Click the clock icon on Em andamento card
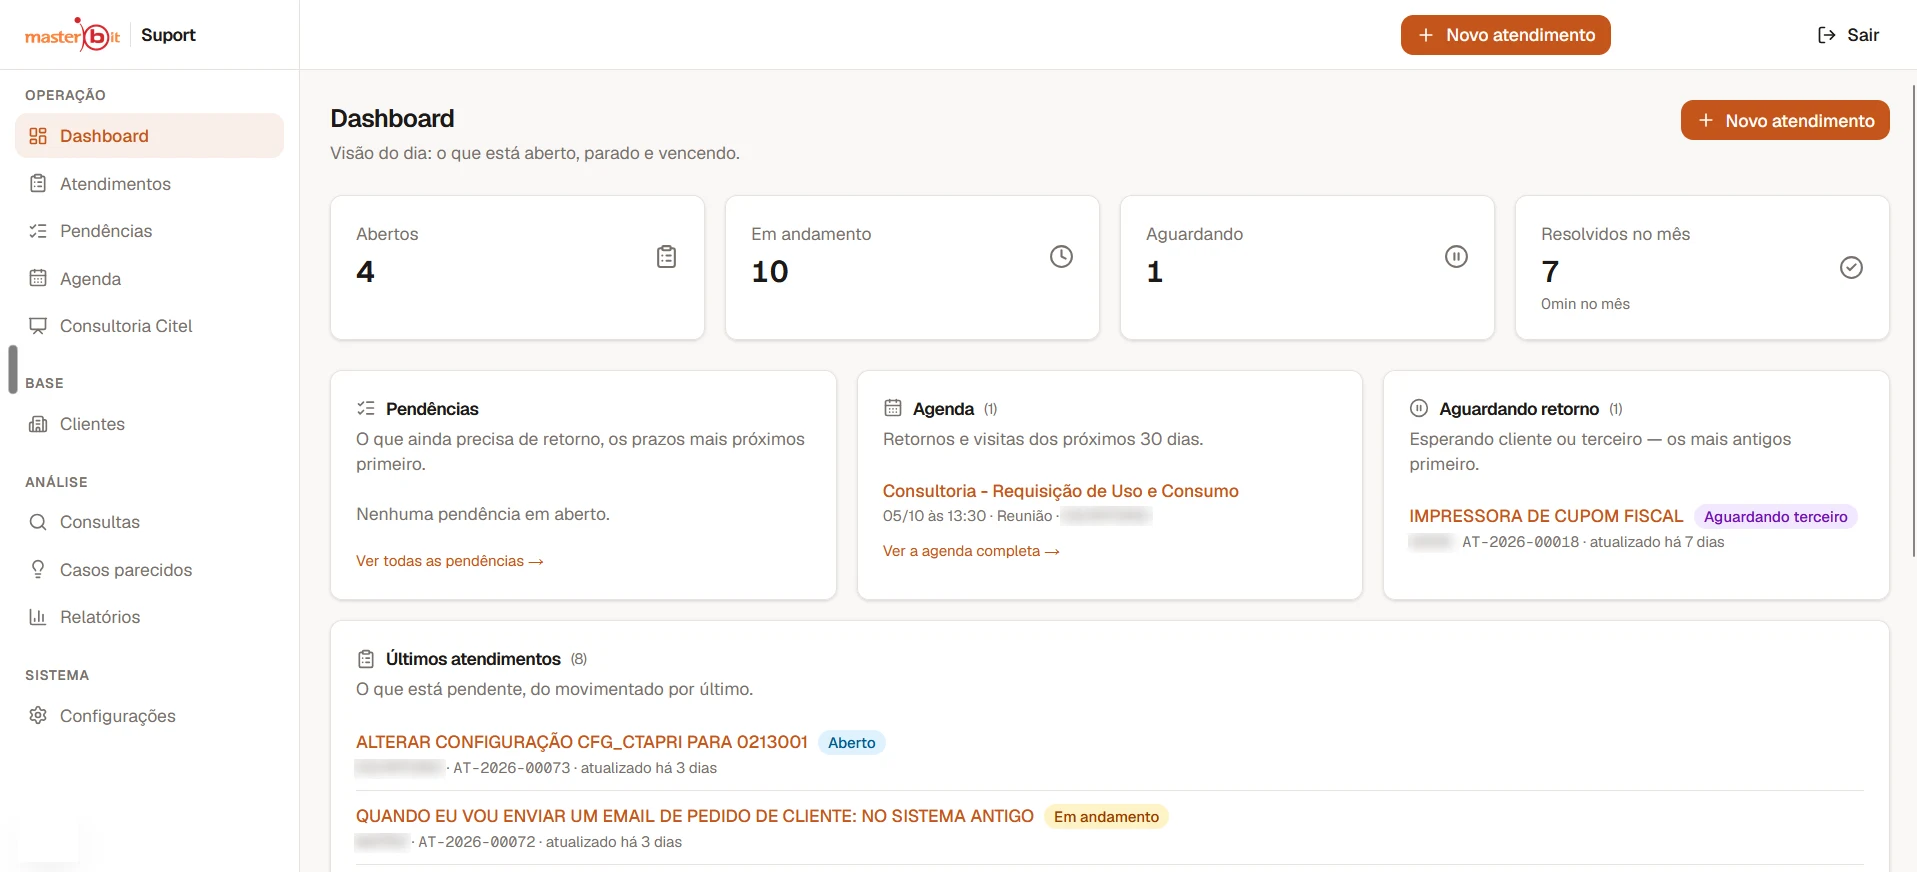 pos(1061,257)
